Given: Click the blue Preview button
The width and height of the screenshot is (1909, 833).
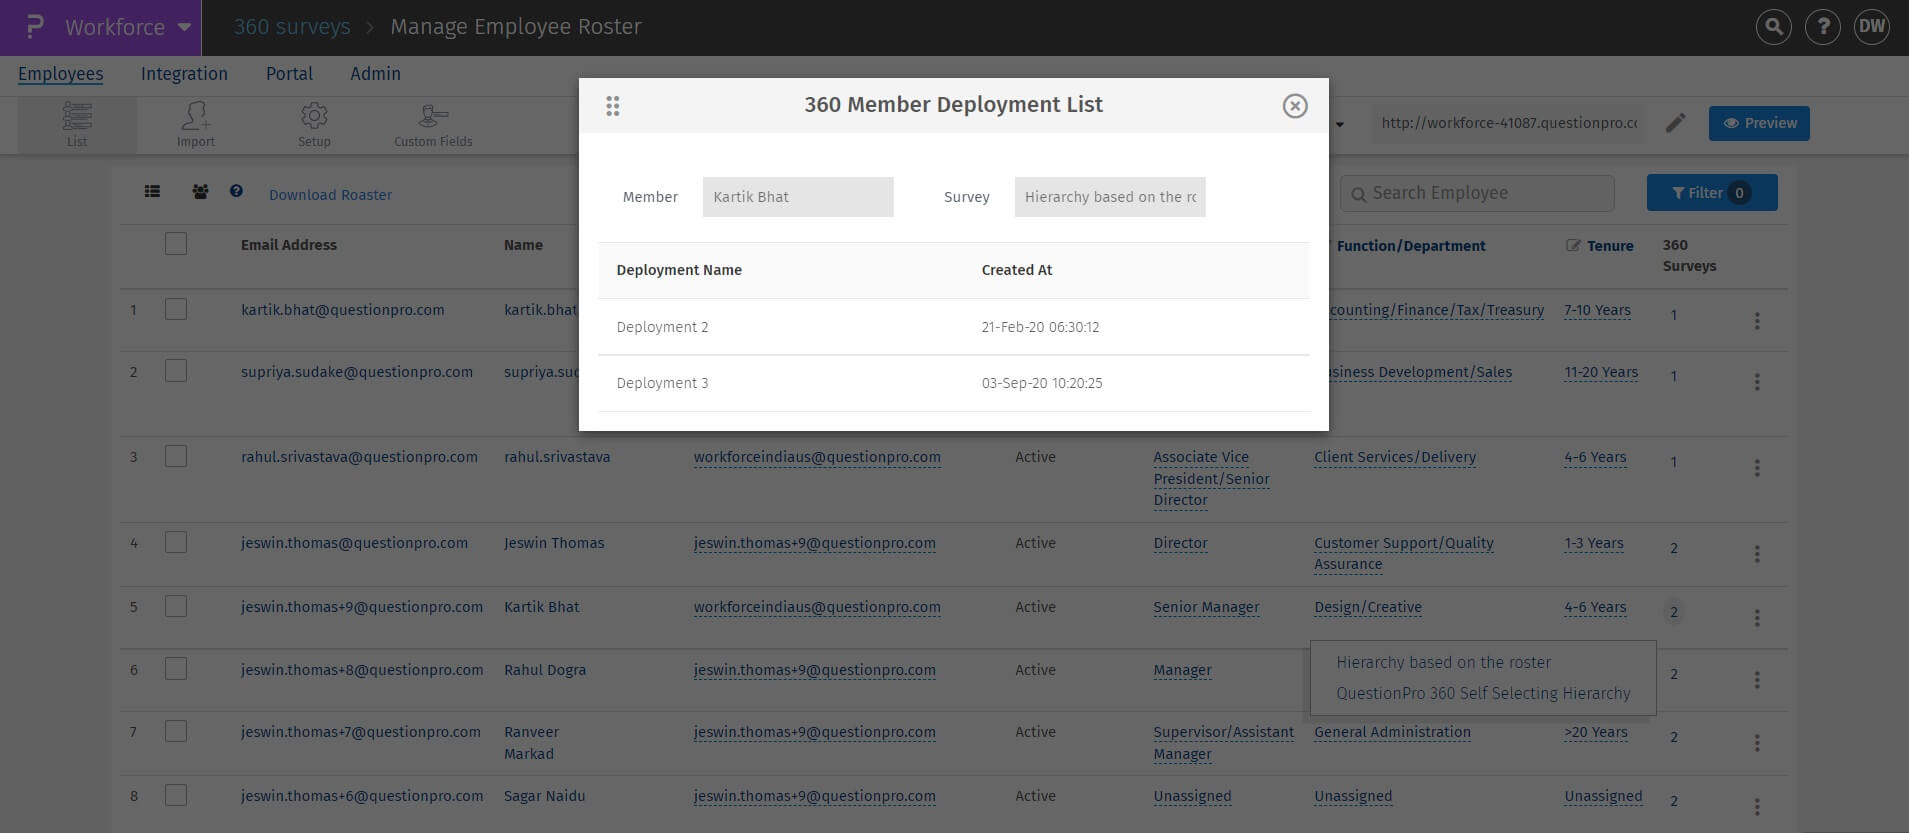Looking at the screenshot, I should (1759, 123).
